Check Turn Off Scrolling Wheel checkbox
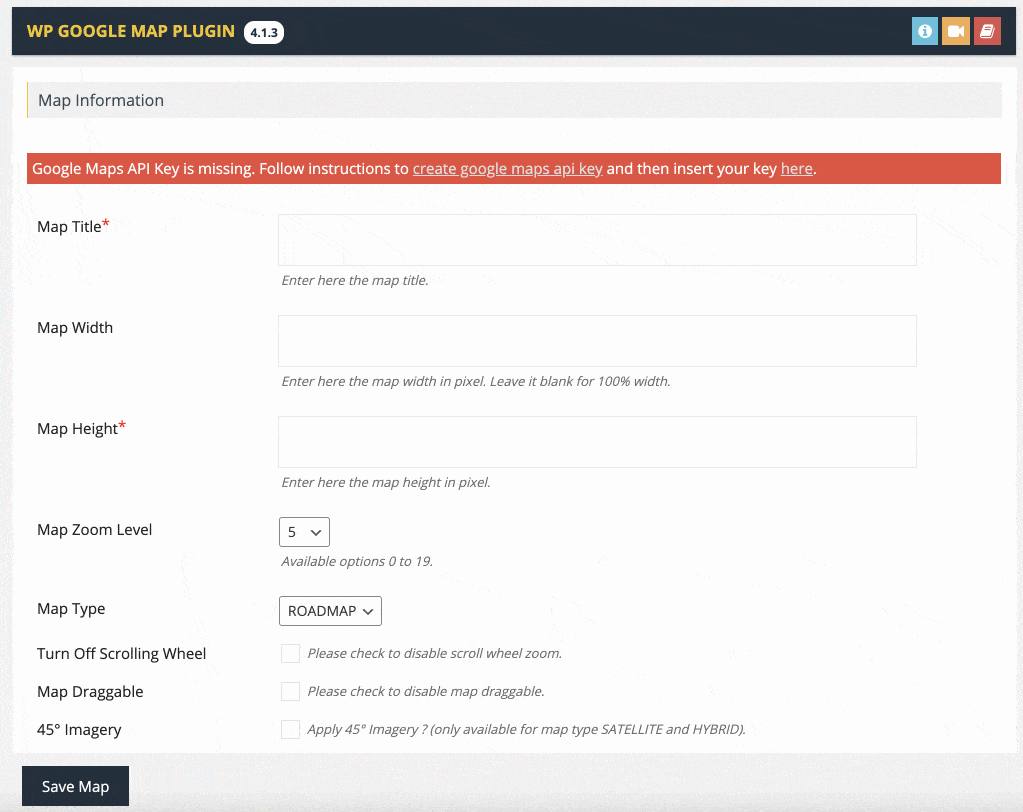The image size is (1023, 812). 290,654
